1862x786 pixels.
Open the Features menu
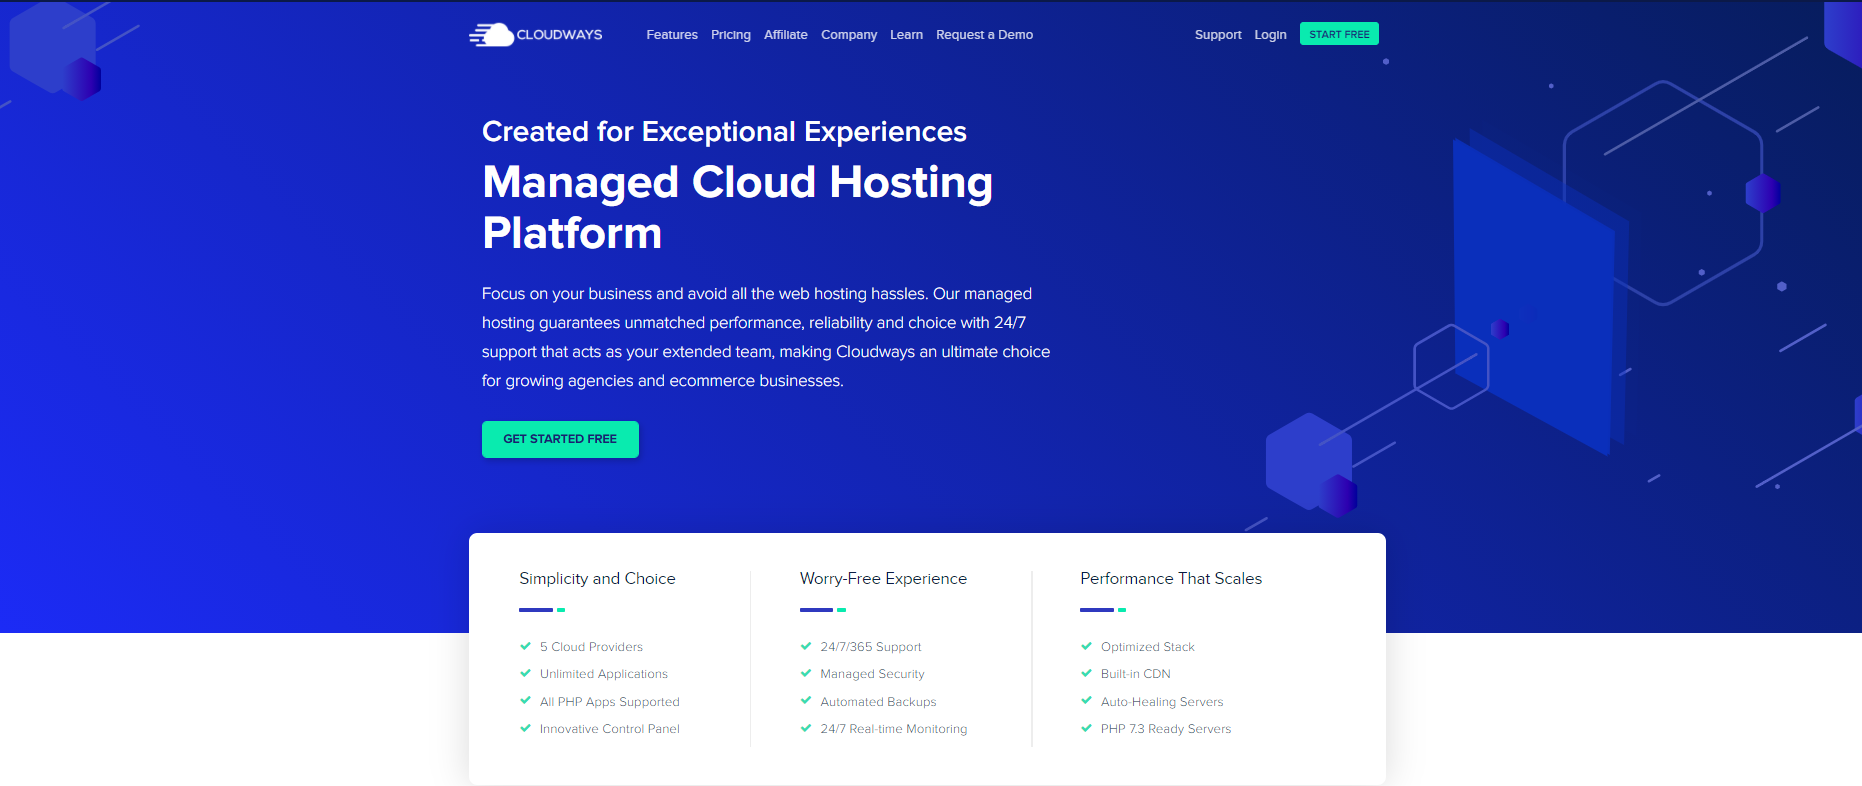[x=672, y=35]
